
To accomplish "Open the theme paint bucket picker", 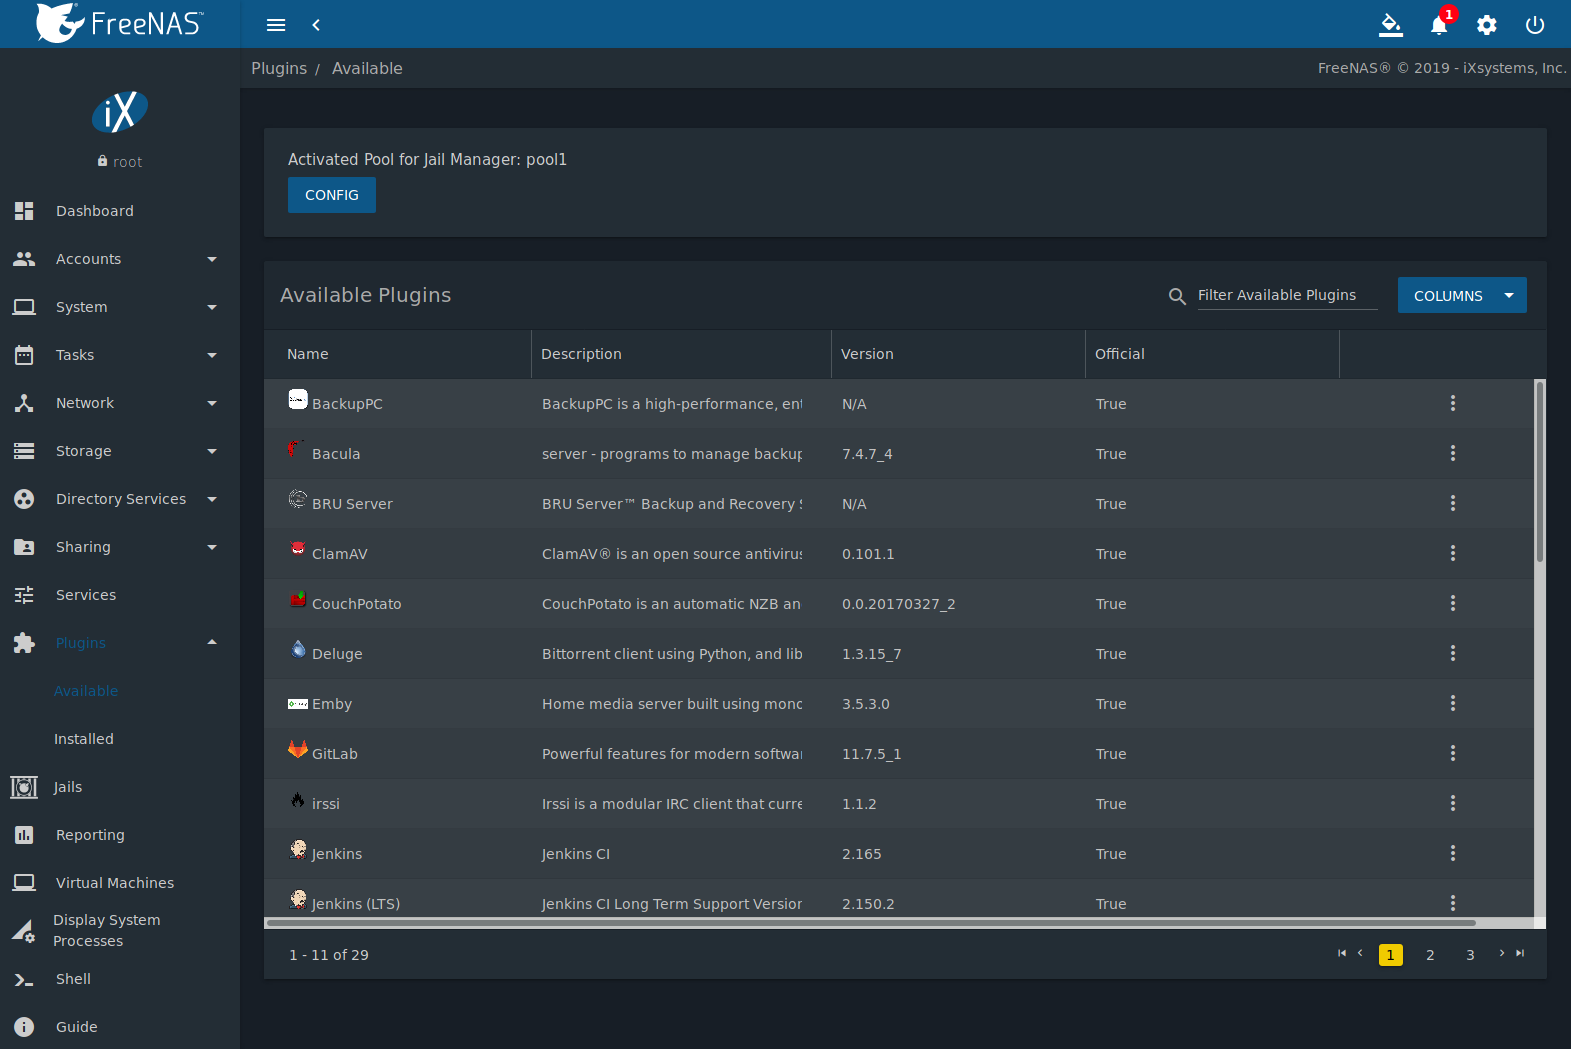I will (1391, 25).
